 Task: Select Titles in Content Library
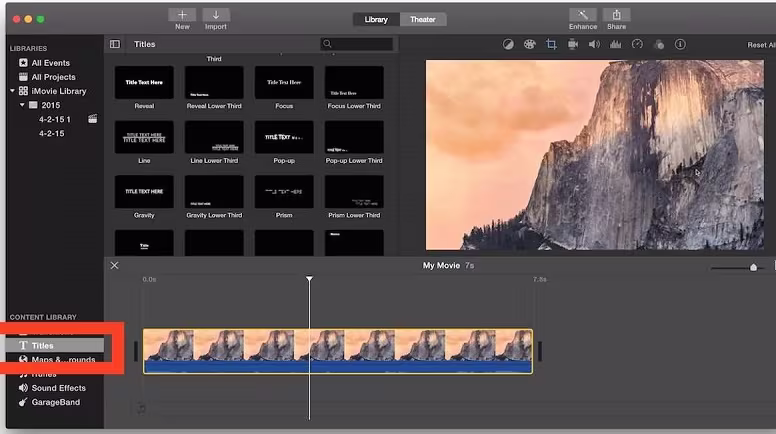pos(55,345)
